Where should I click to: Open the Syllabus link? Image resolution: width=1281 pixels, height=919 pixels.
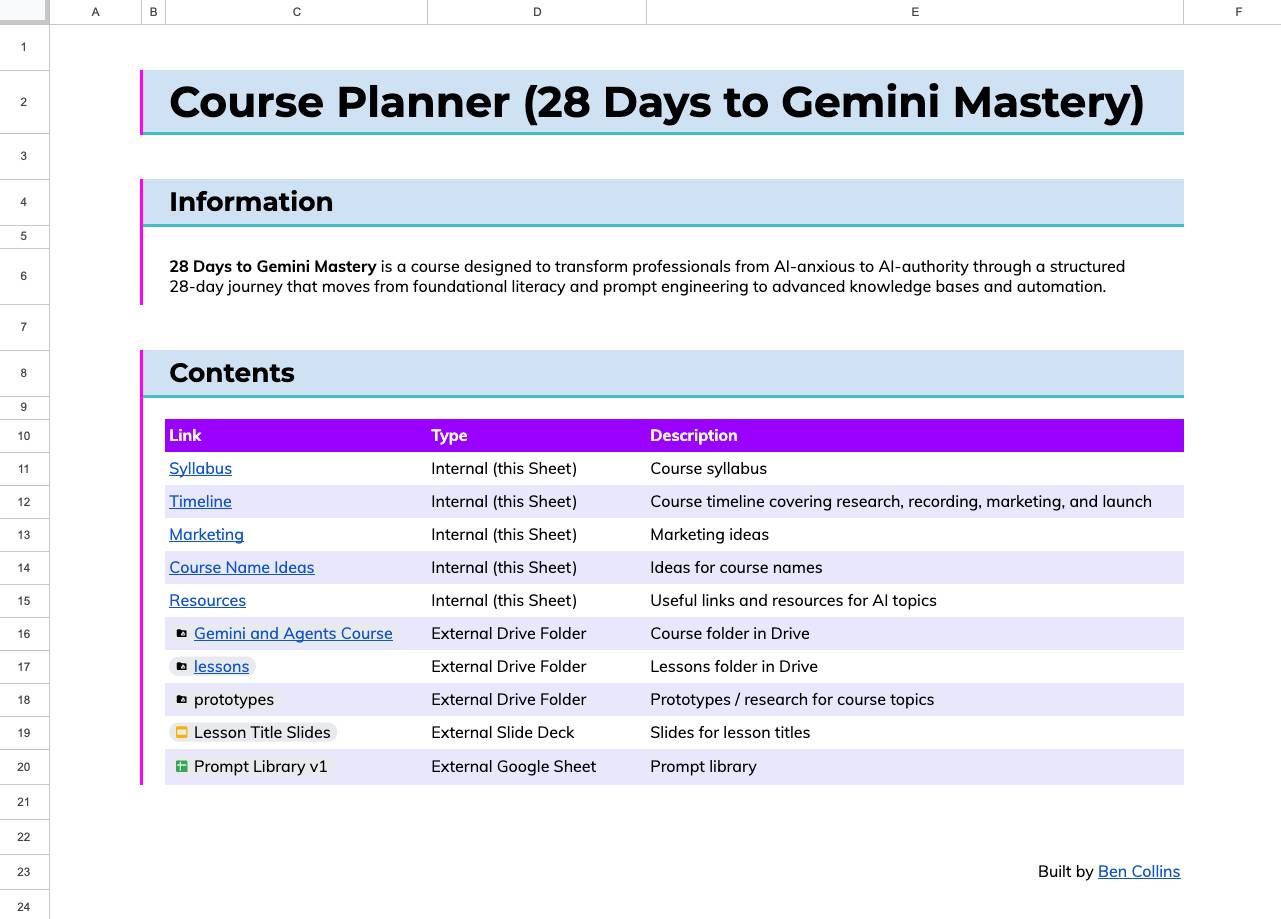[200, 469]
